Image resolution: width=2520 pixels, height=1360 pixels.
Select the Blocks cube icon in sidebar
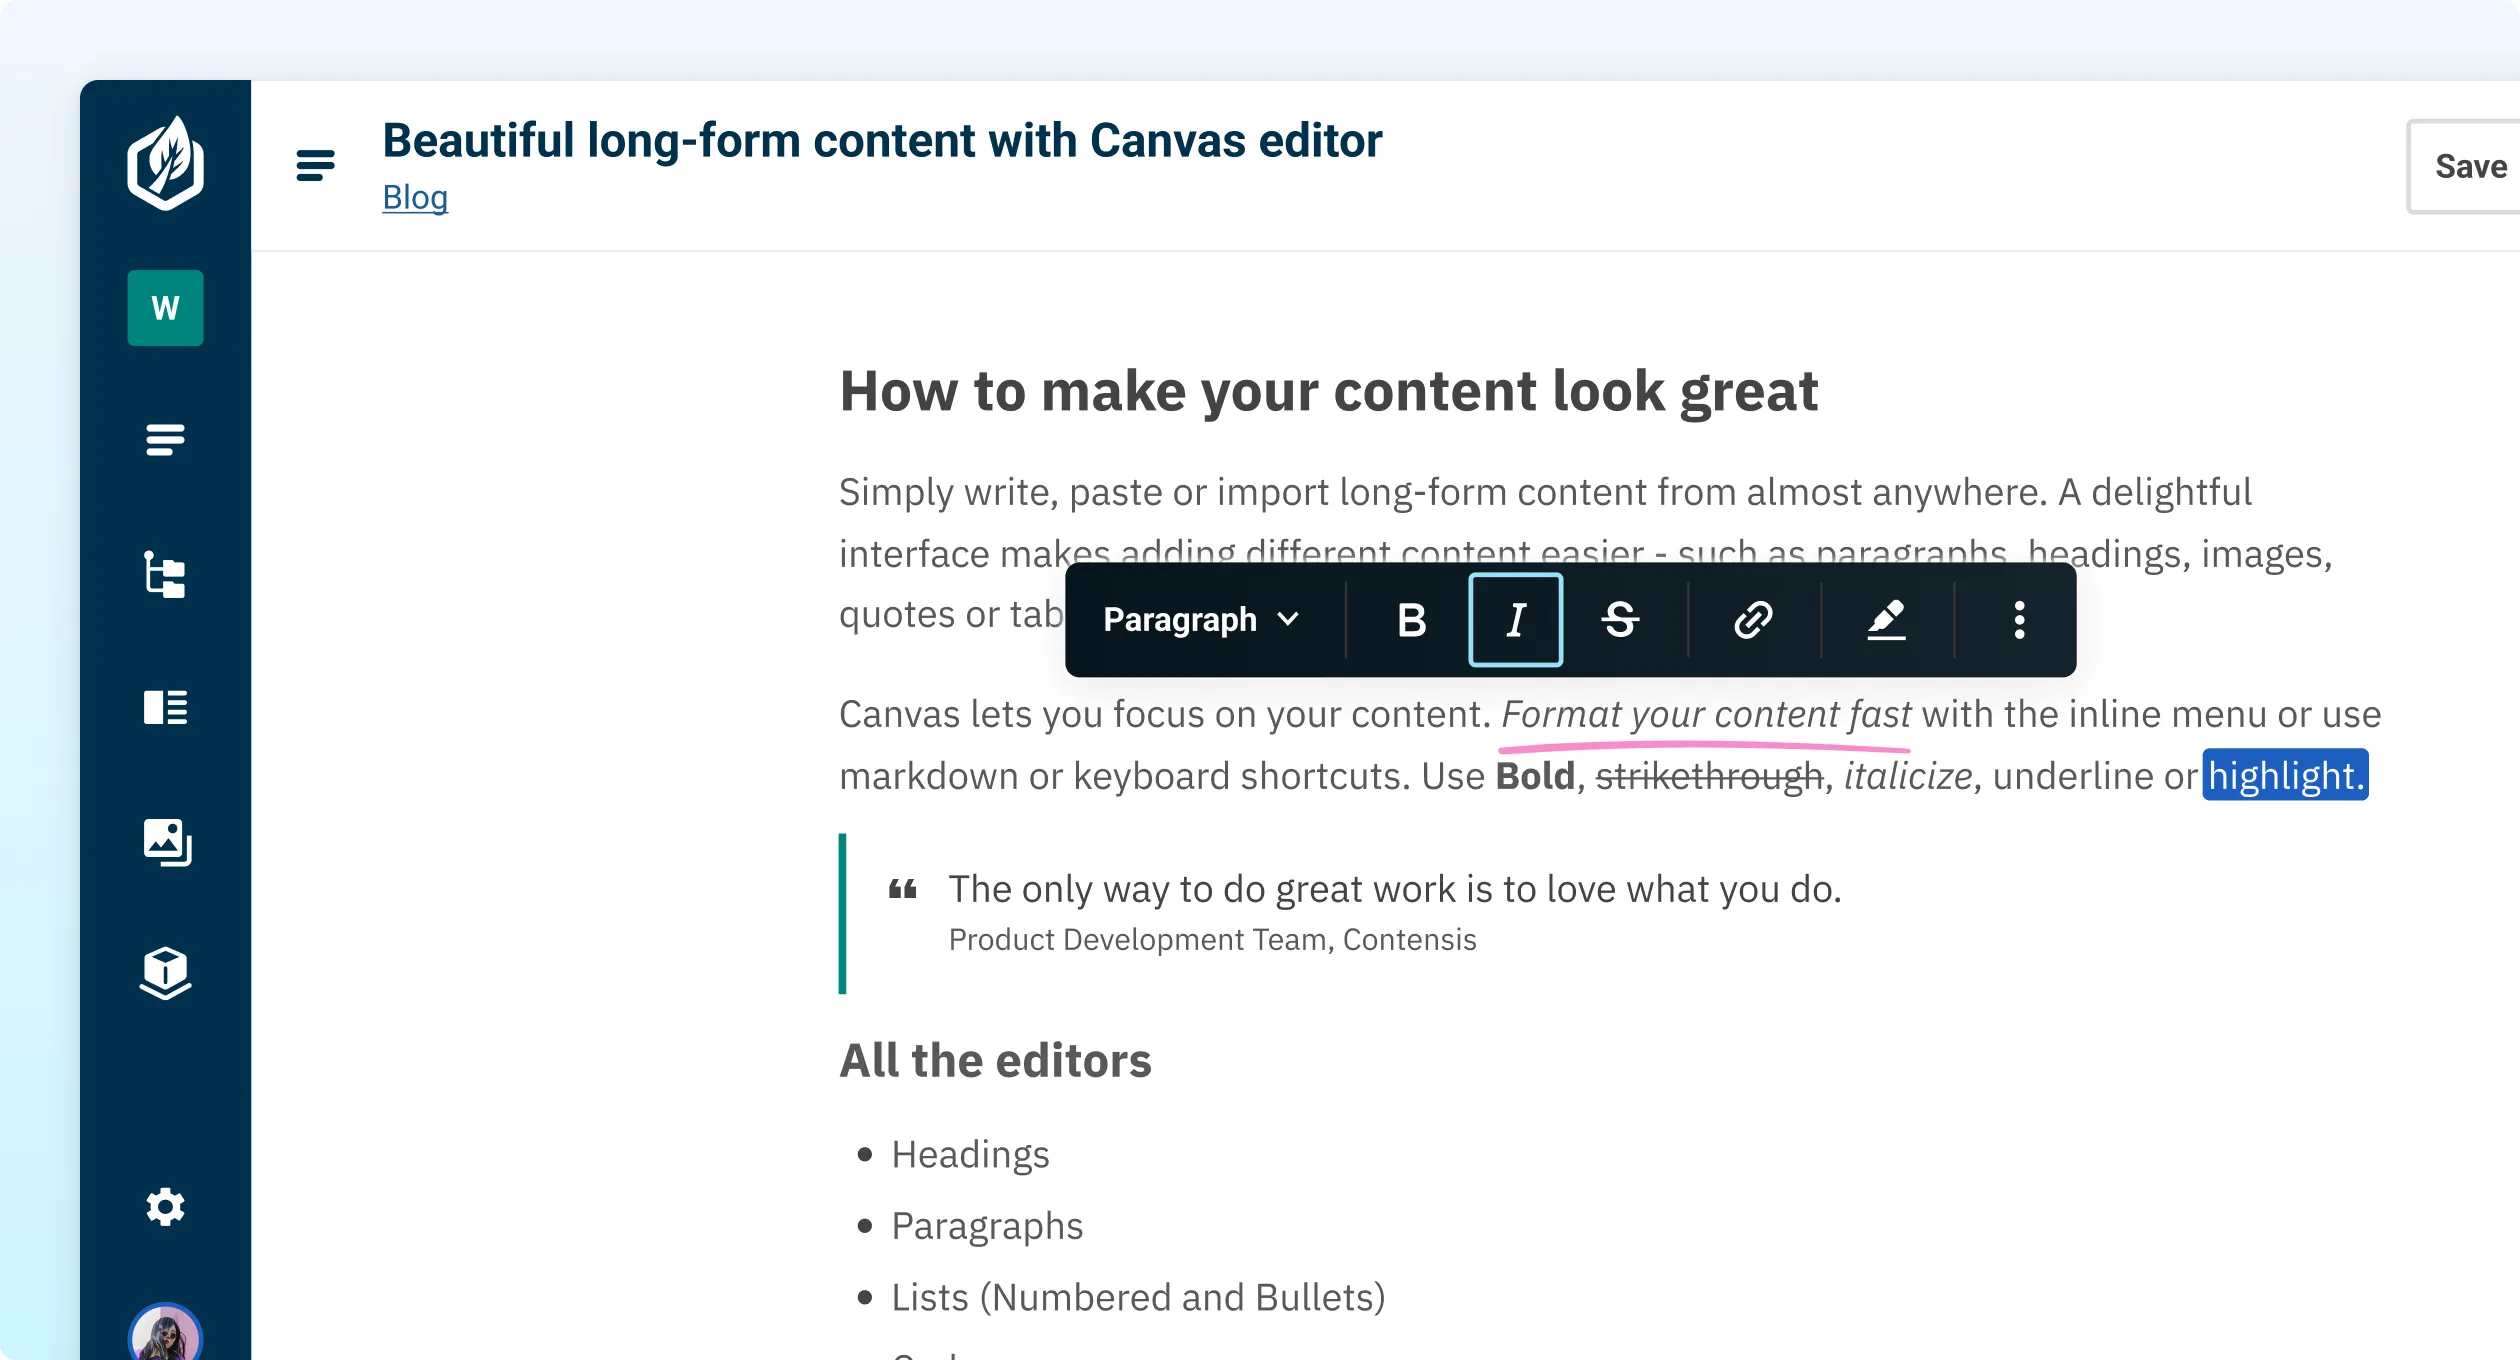(165, 972)
